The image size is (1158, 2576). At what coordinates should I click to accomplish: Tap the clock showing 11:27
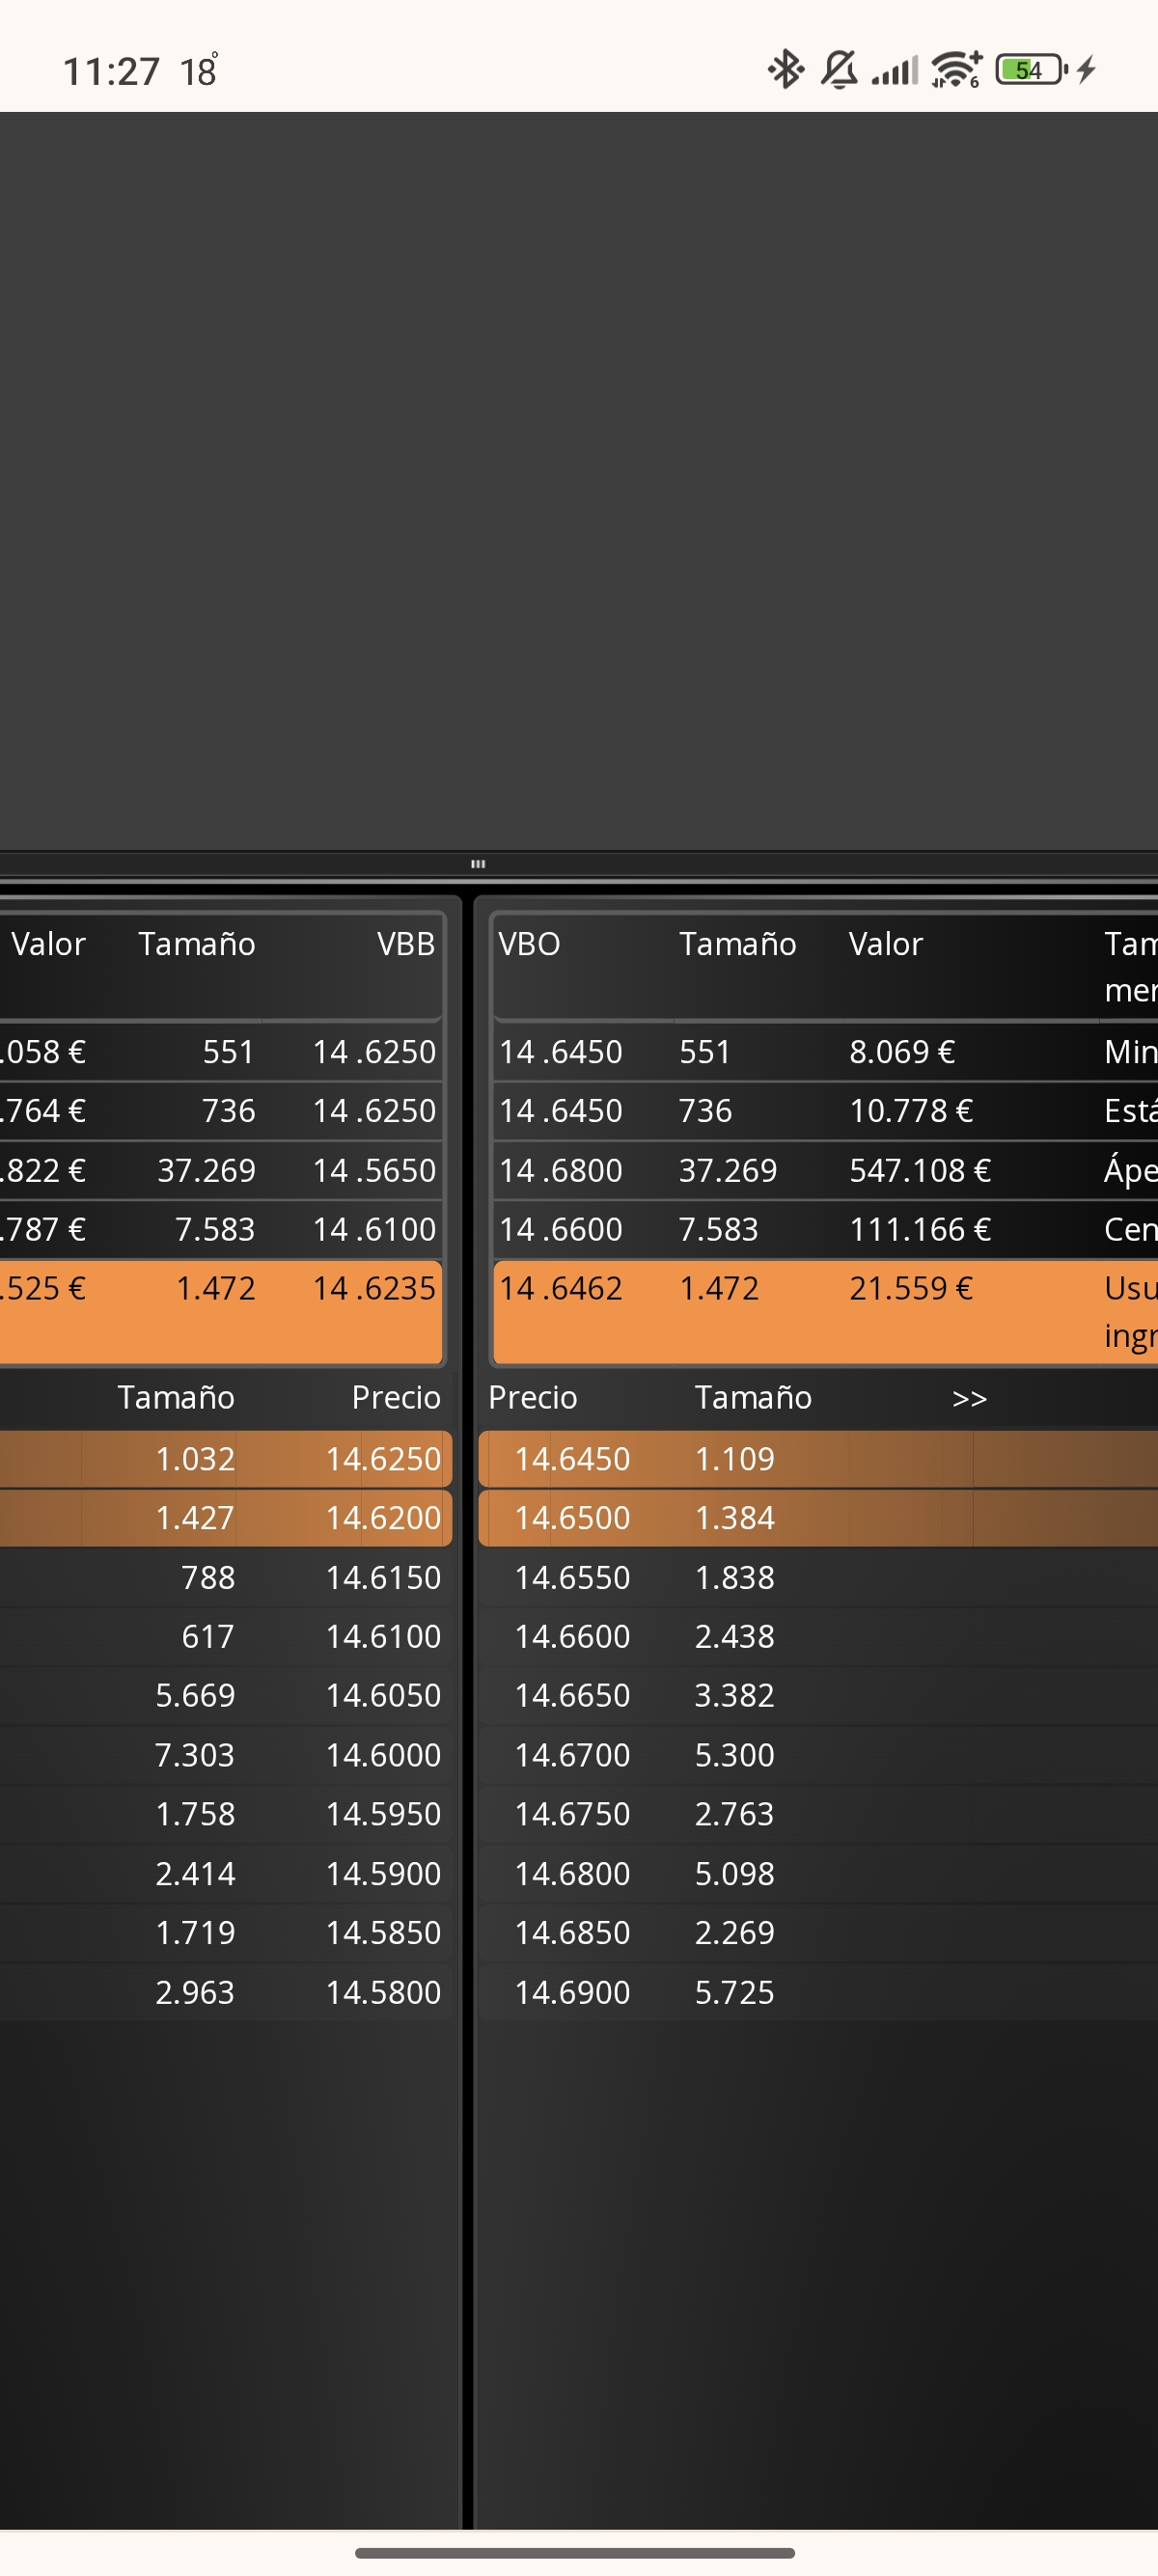111,72
